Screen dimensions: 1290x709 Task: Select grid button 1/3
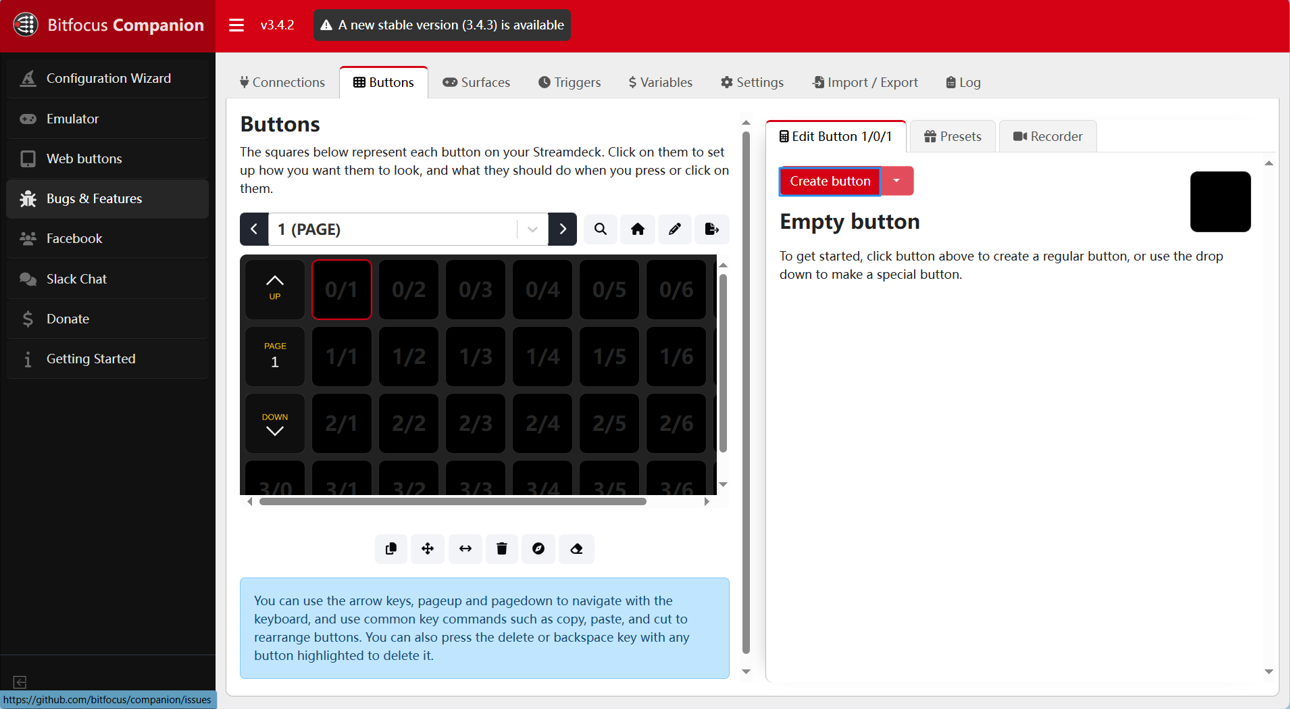click(x=475, y=357)
